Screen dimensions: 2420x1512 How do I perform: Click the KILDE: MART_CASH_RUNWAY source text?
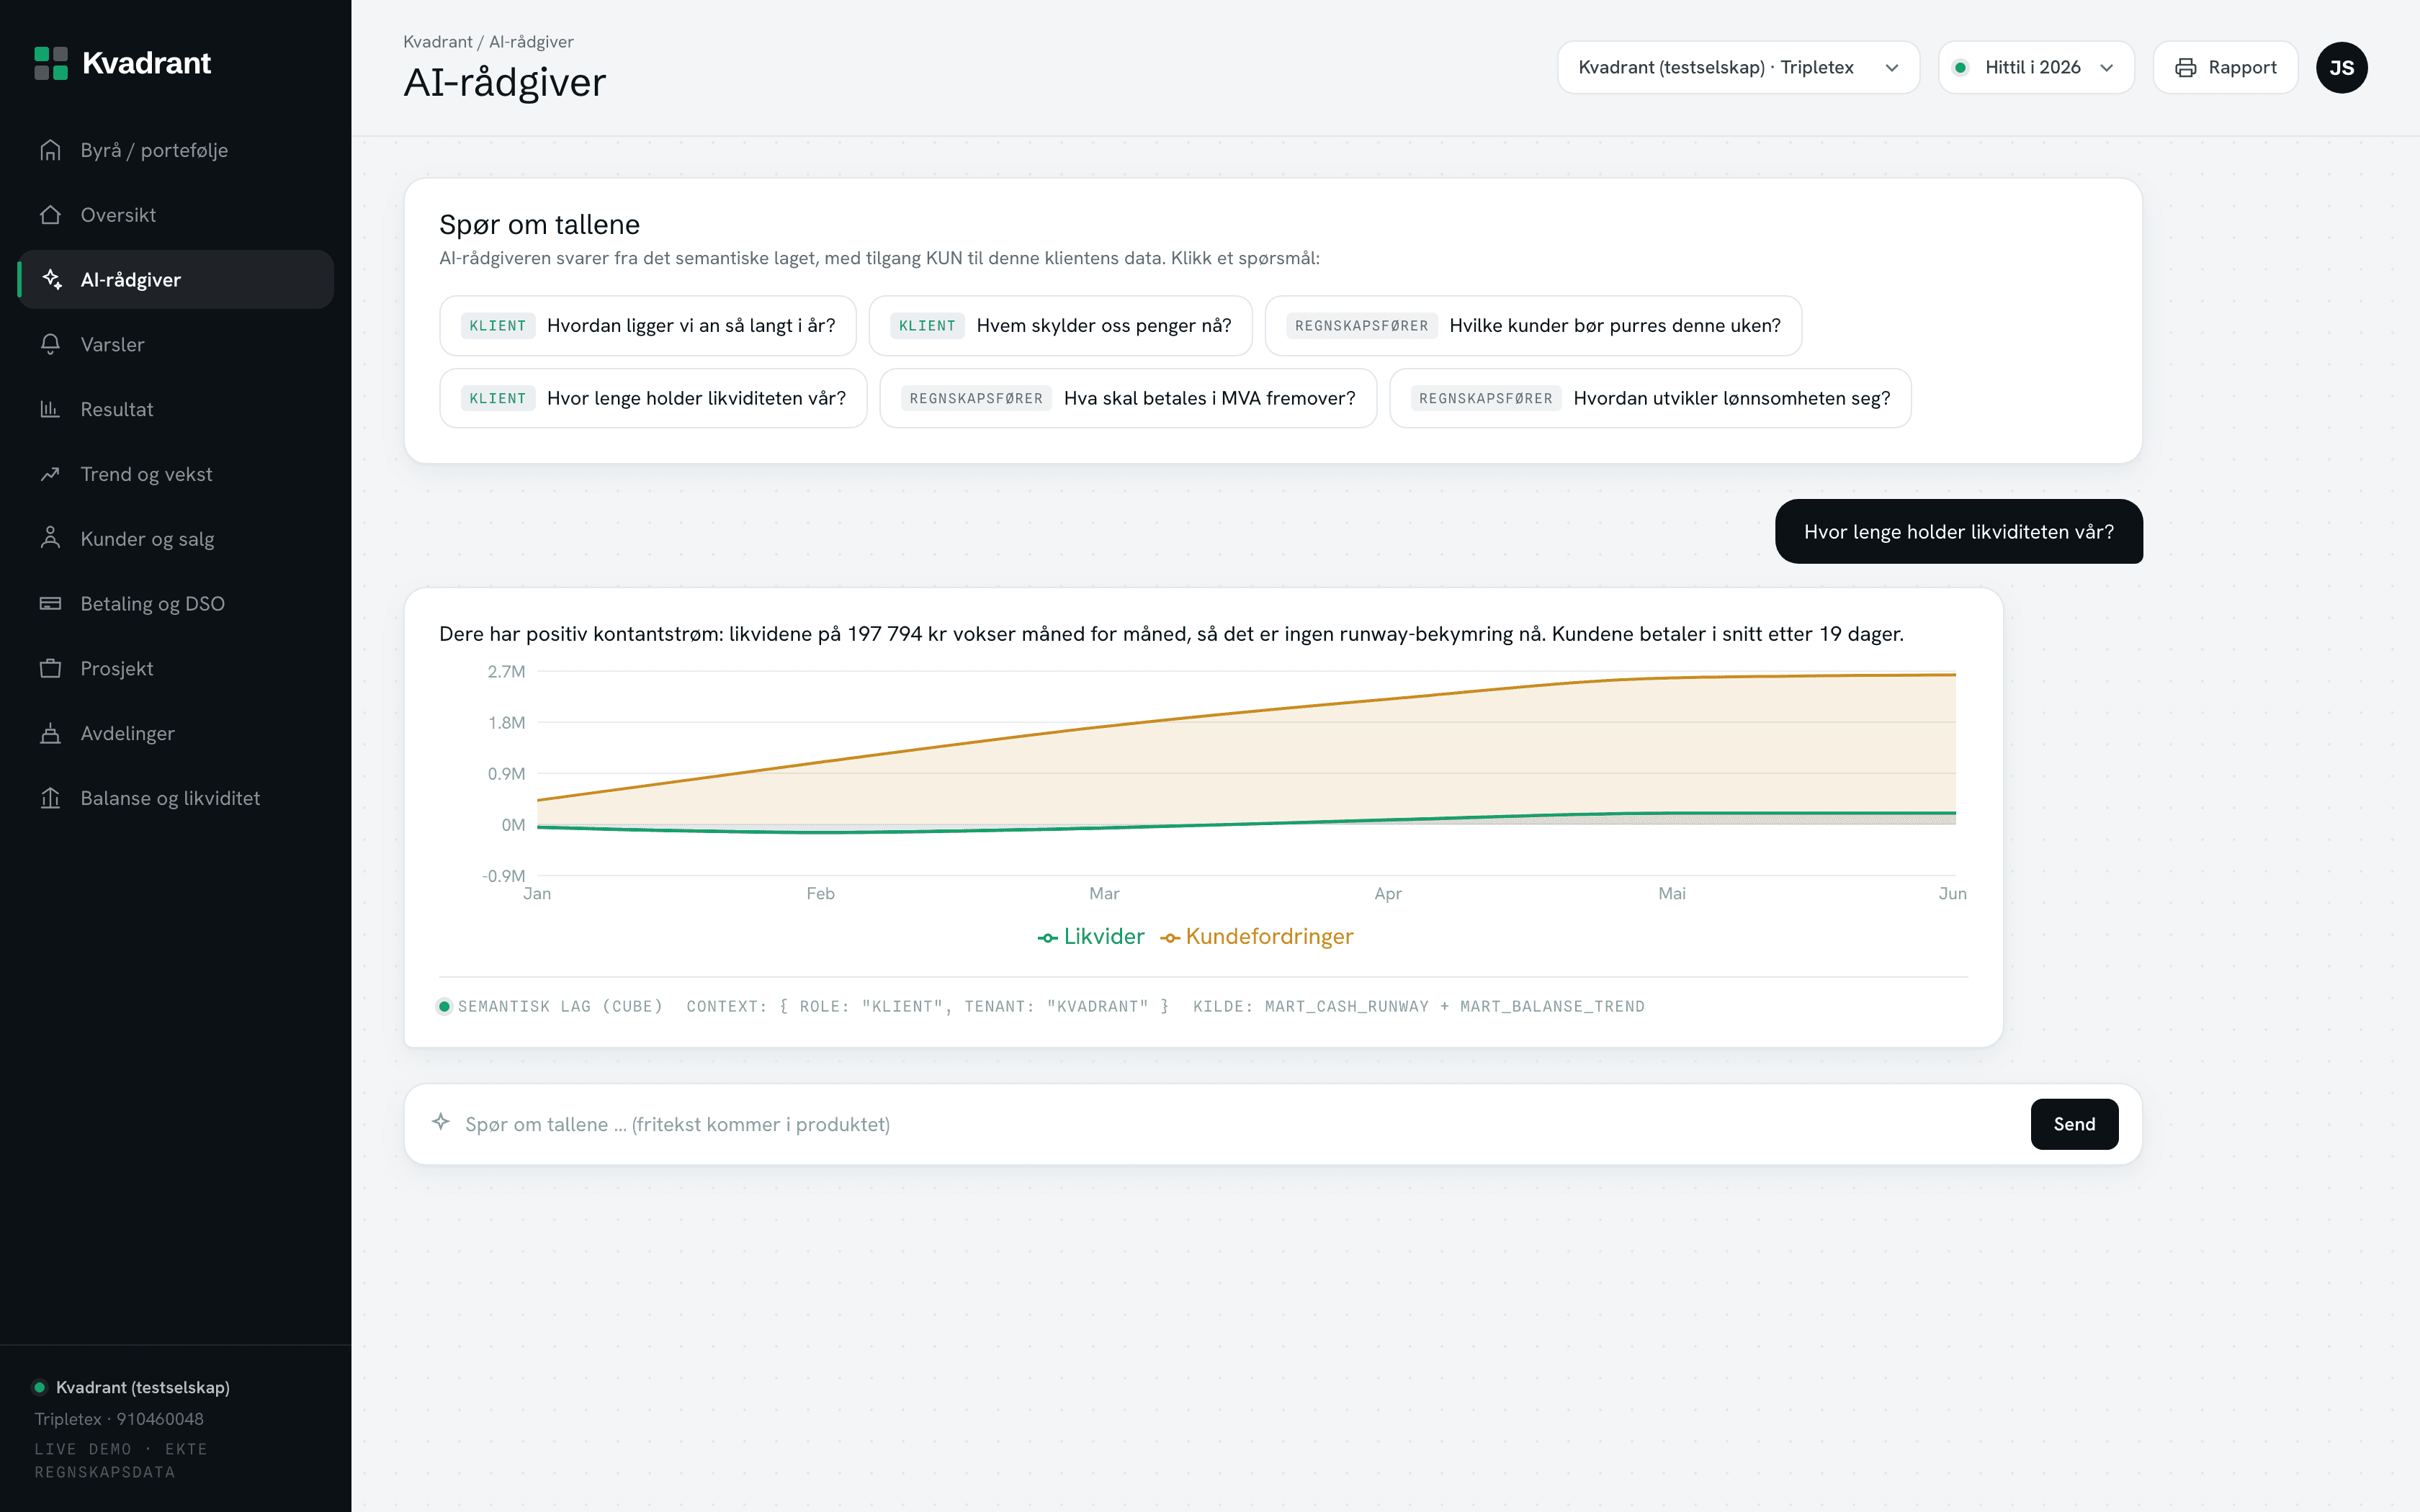1418,1006
